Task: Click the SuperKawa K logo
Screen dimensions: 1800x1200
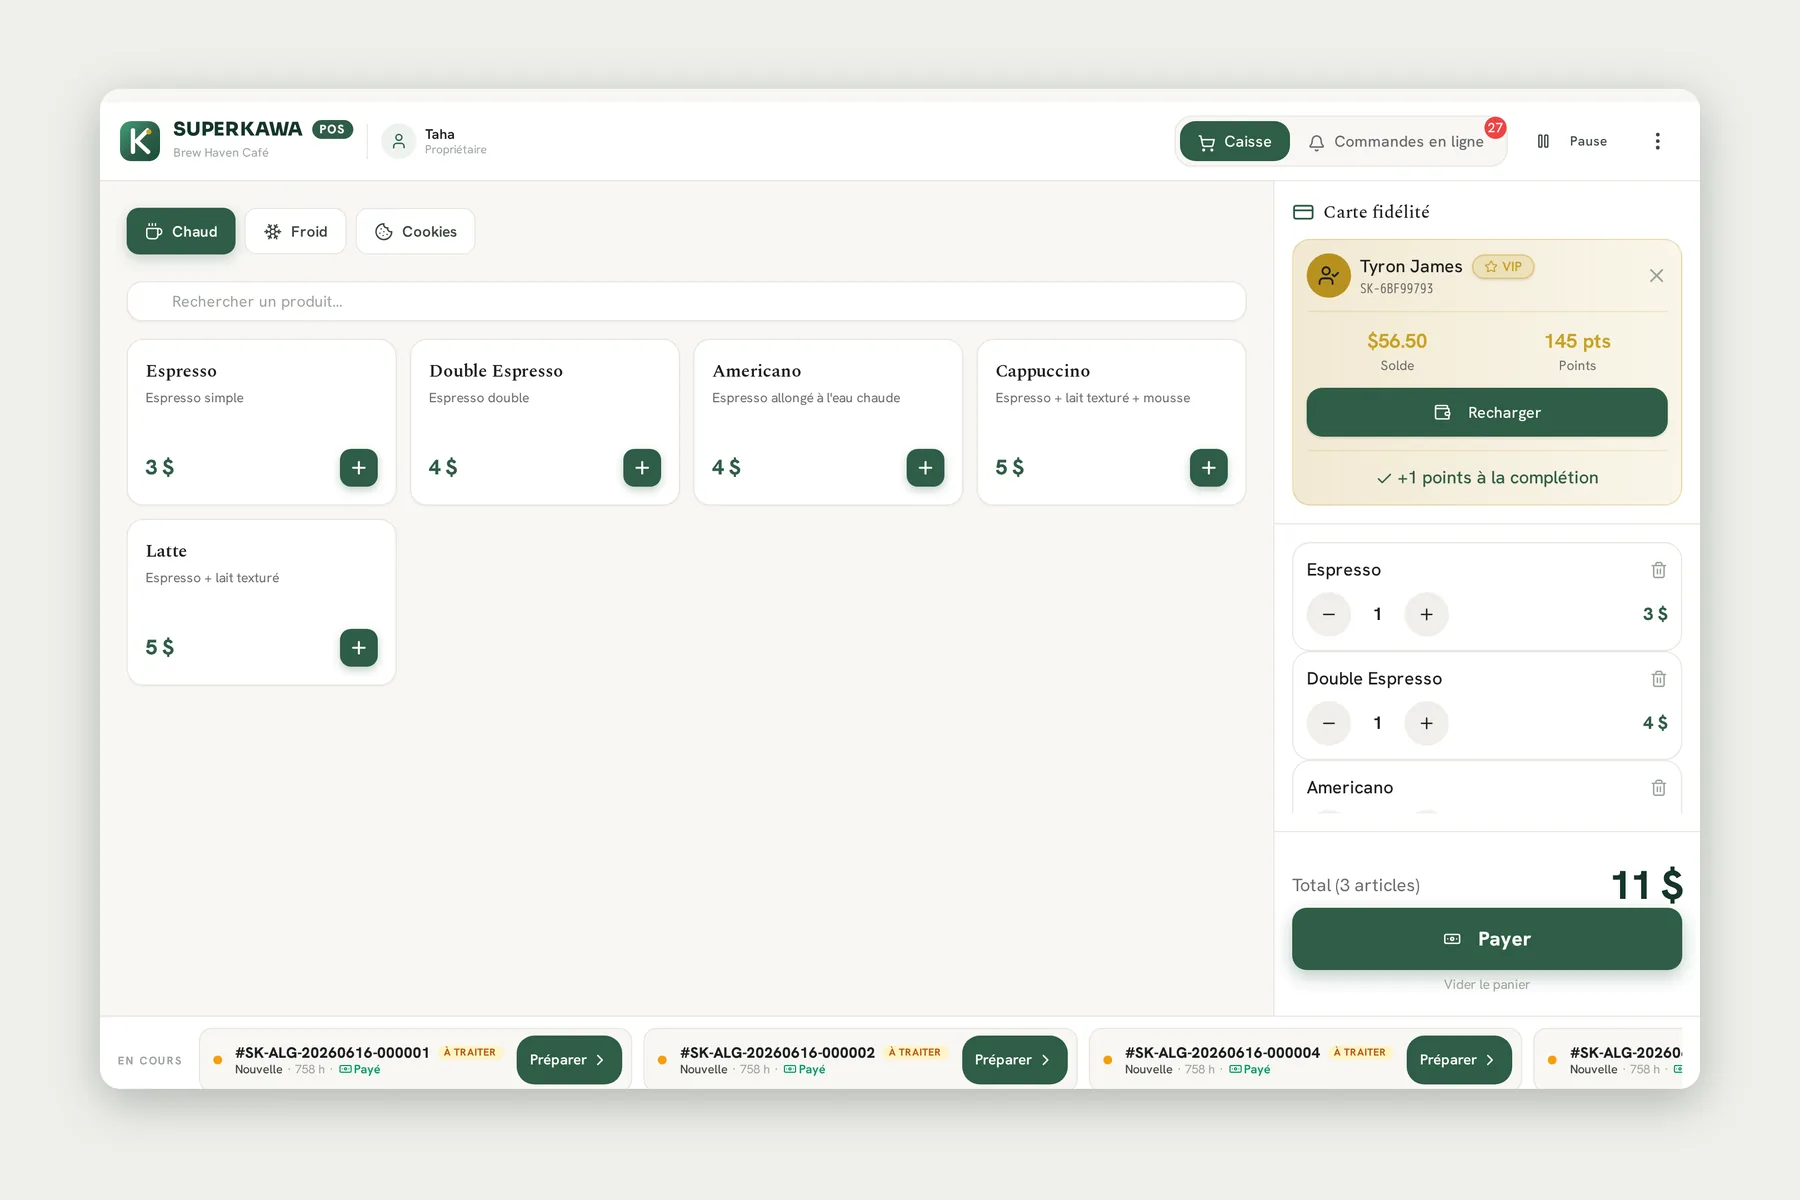Action: pyautogui.click(x=140, y=141)
